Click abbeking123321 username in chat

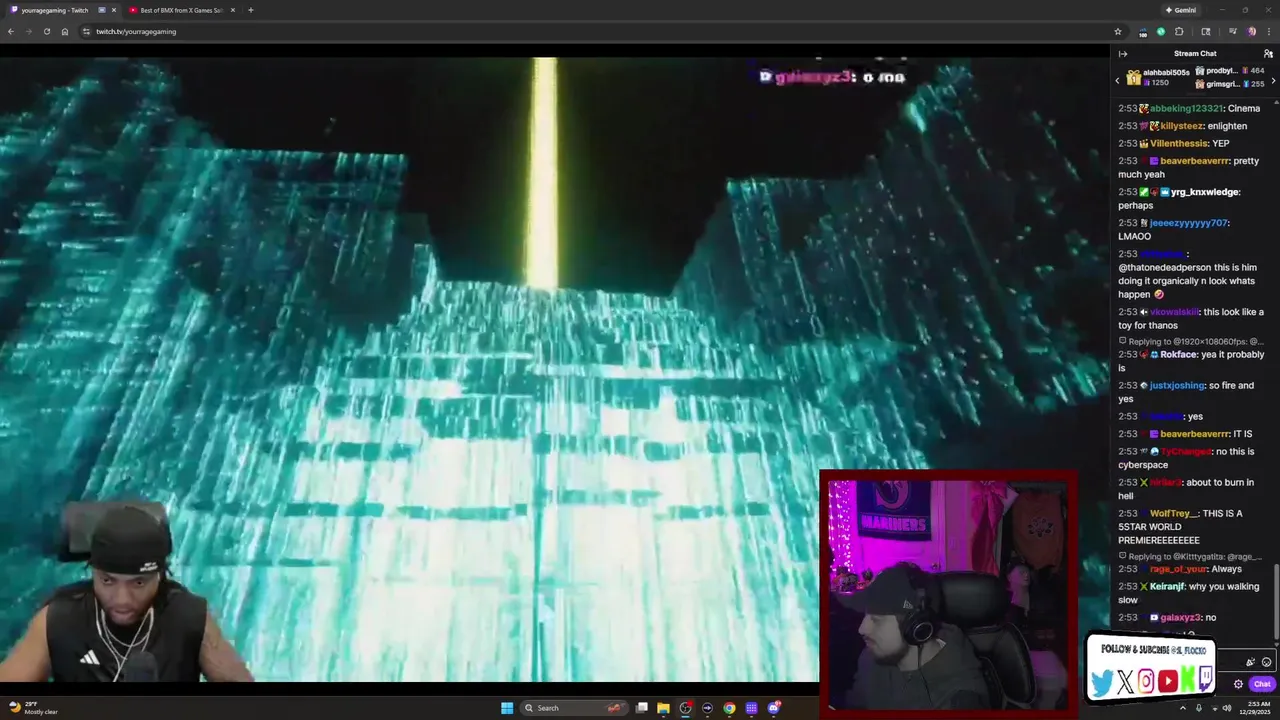point(1186,108)
